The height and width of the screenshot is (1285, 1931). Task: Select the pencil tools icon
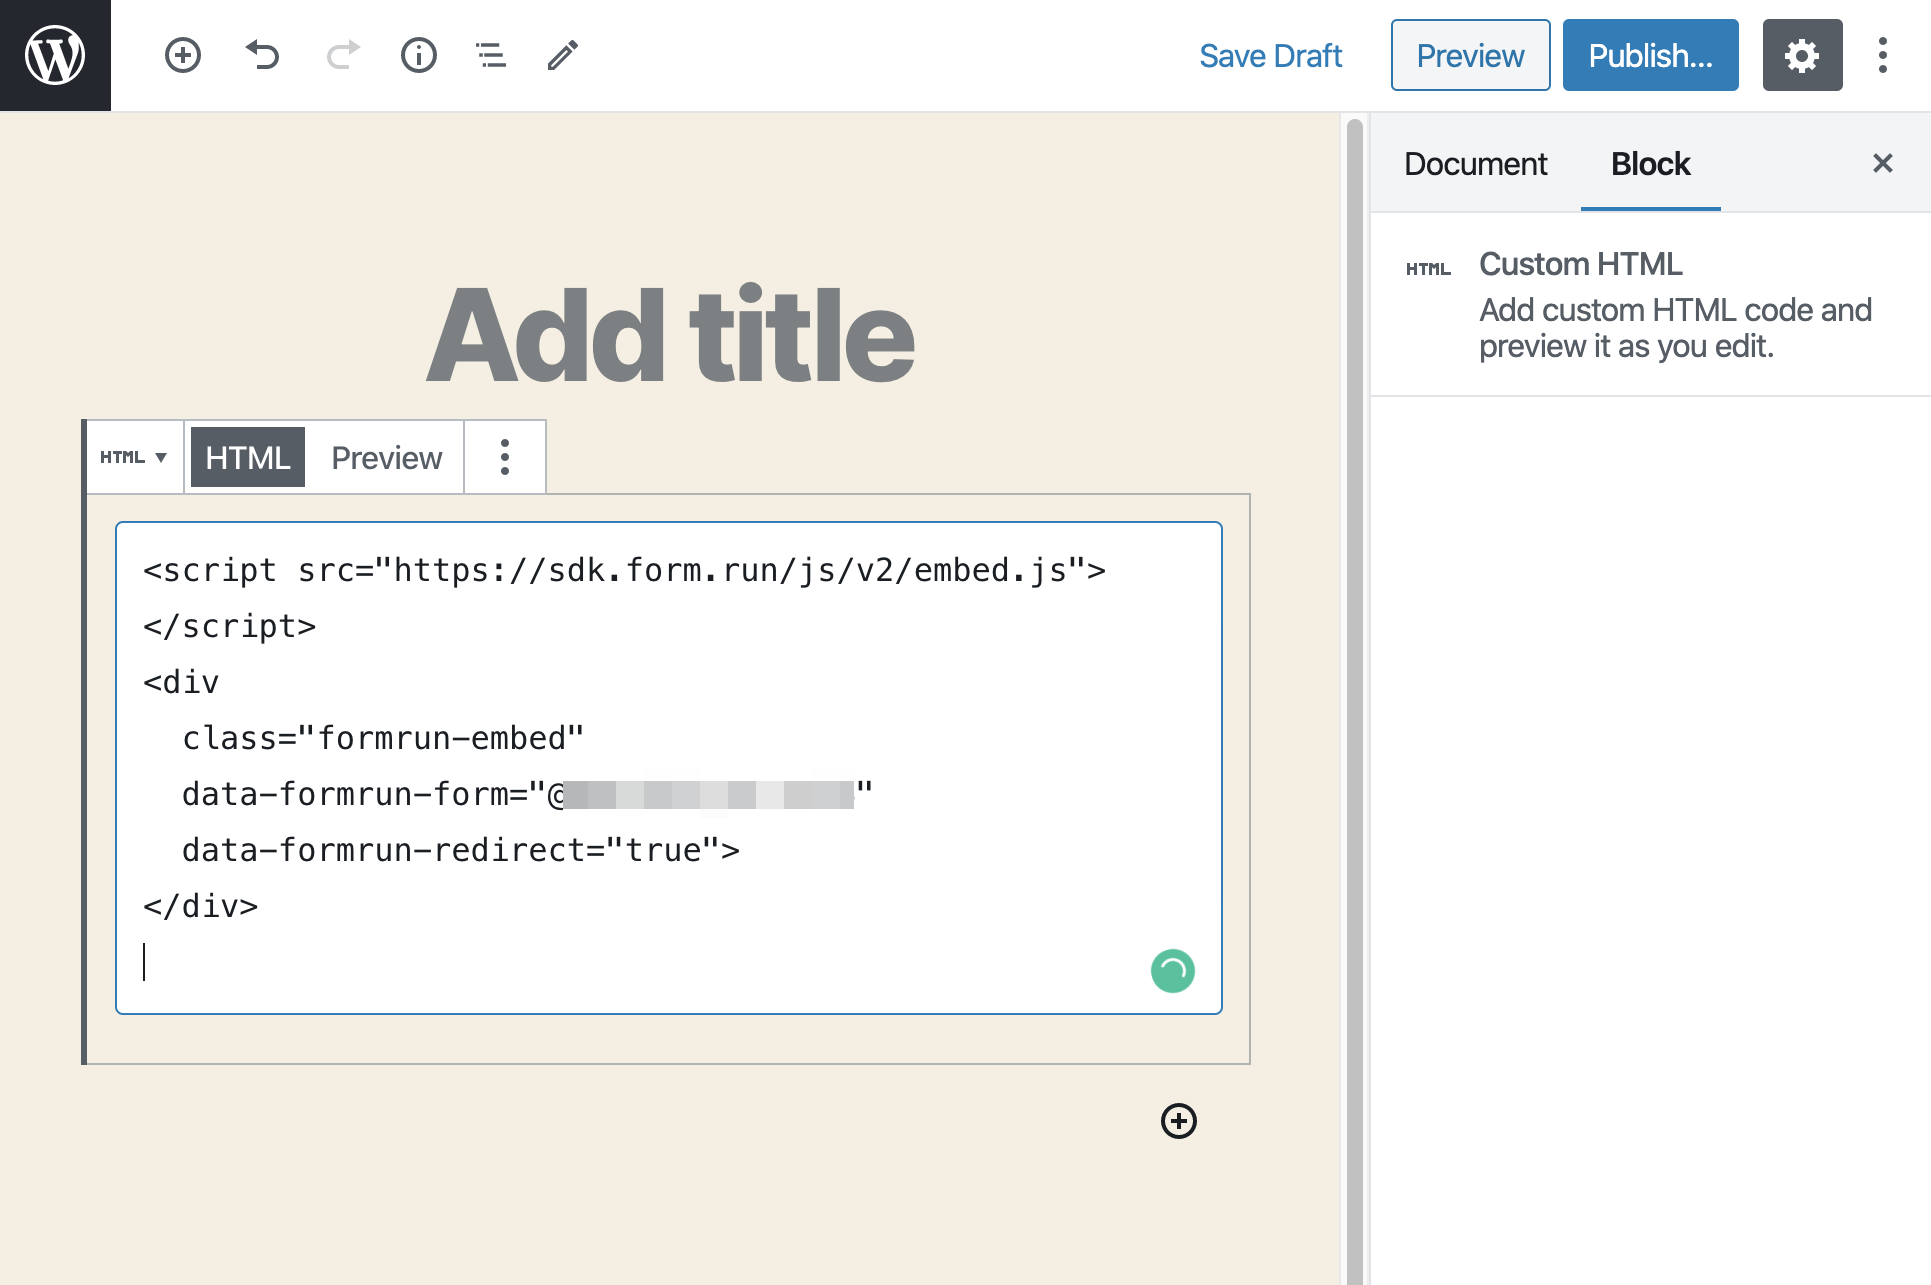coord(563,55)
